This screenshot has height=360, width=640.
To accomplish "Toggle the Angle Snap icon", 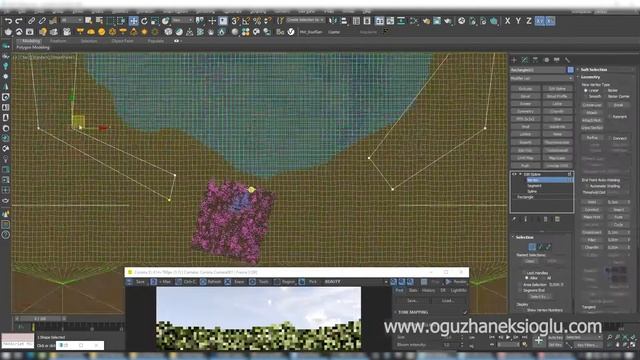I will pyautogui.click(x=246, y=20).
